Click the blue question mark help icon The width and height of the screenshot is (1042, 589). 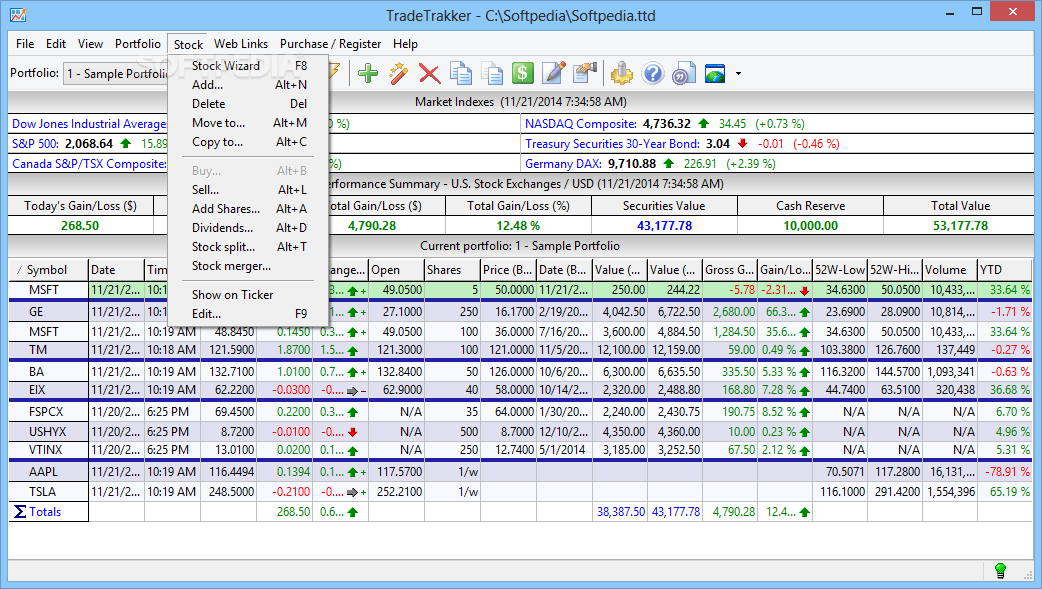(x=653, y=73)
